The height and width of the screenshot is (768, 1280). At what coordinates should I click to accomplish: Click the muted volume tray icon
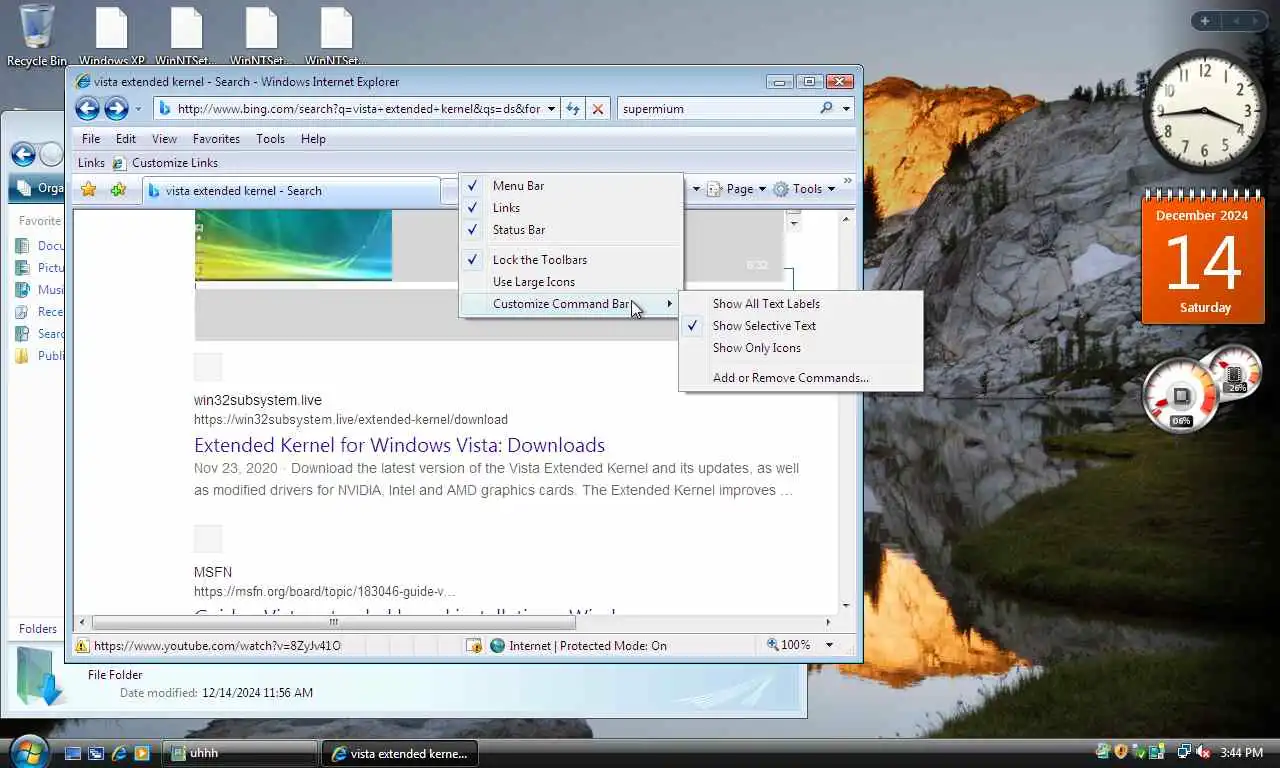[1203, 752]
